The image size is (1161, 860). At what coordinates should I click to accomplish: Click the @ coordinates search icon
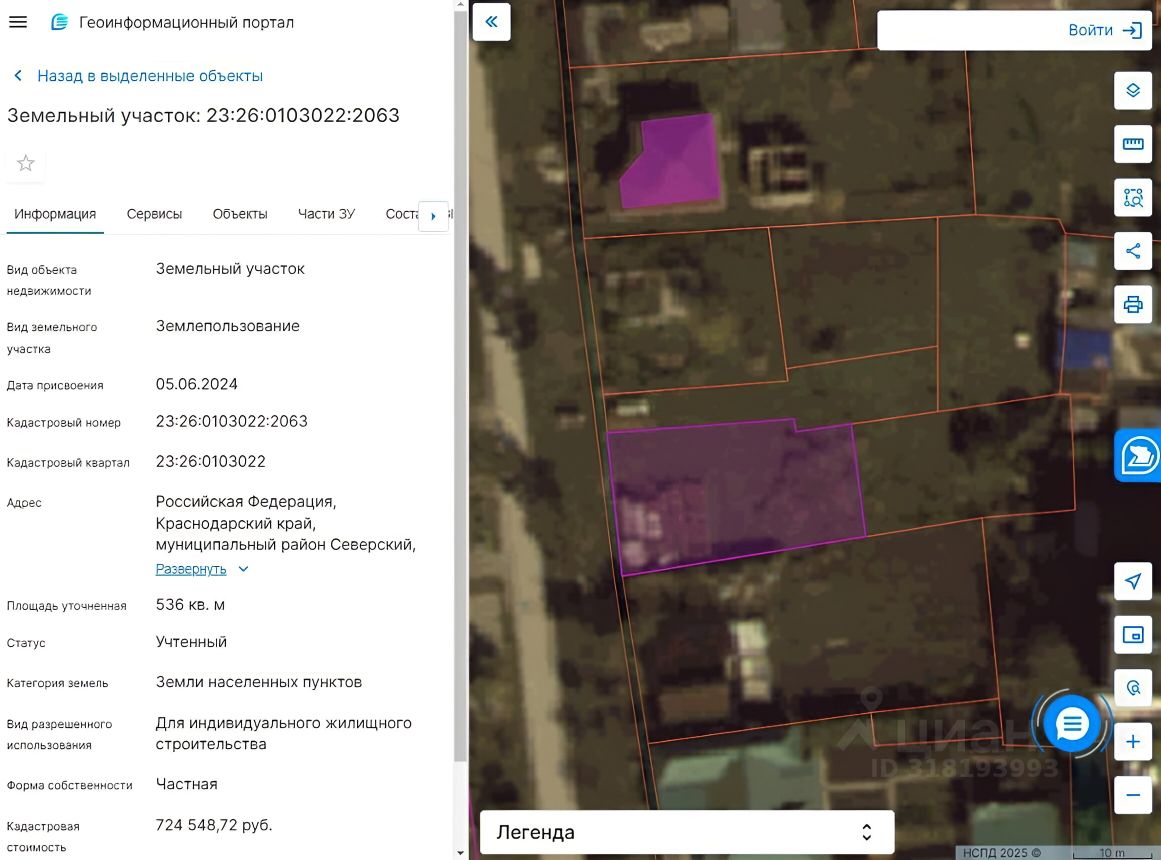tap(1133, 687)
